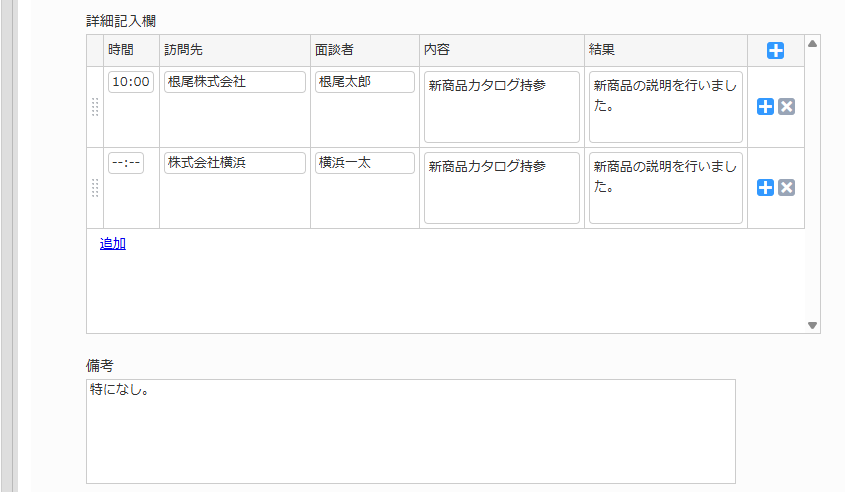
Task: Click the 株式会社横浜 visit destination field
Action: pos(235,163)
